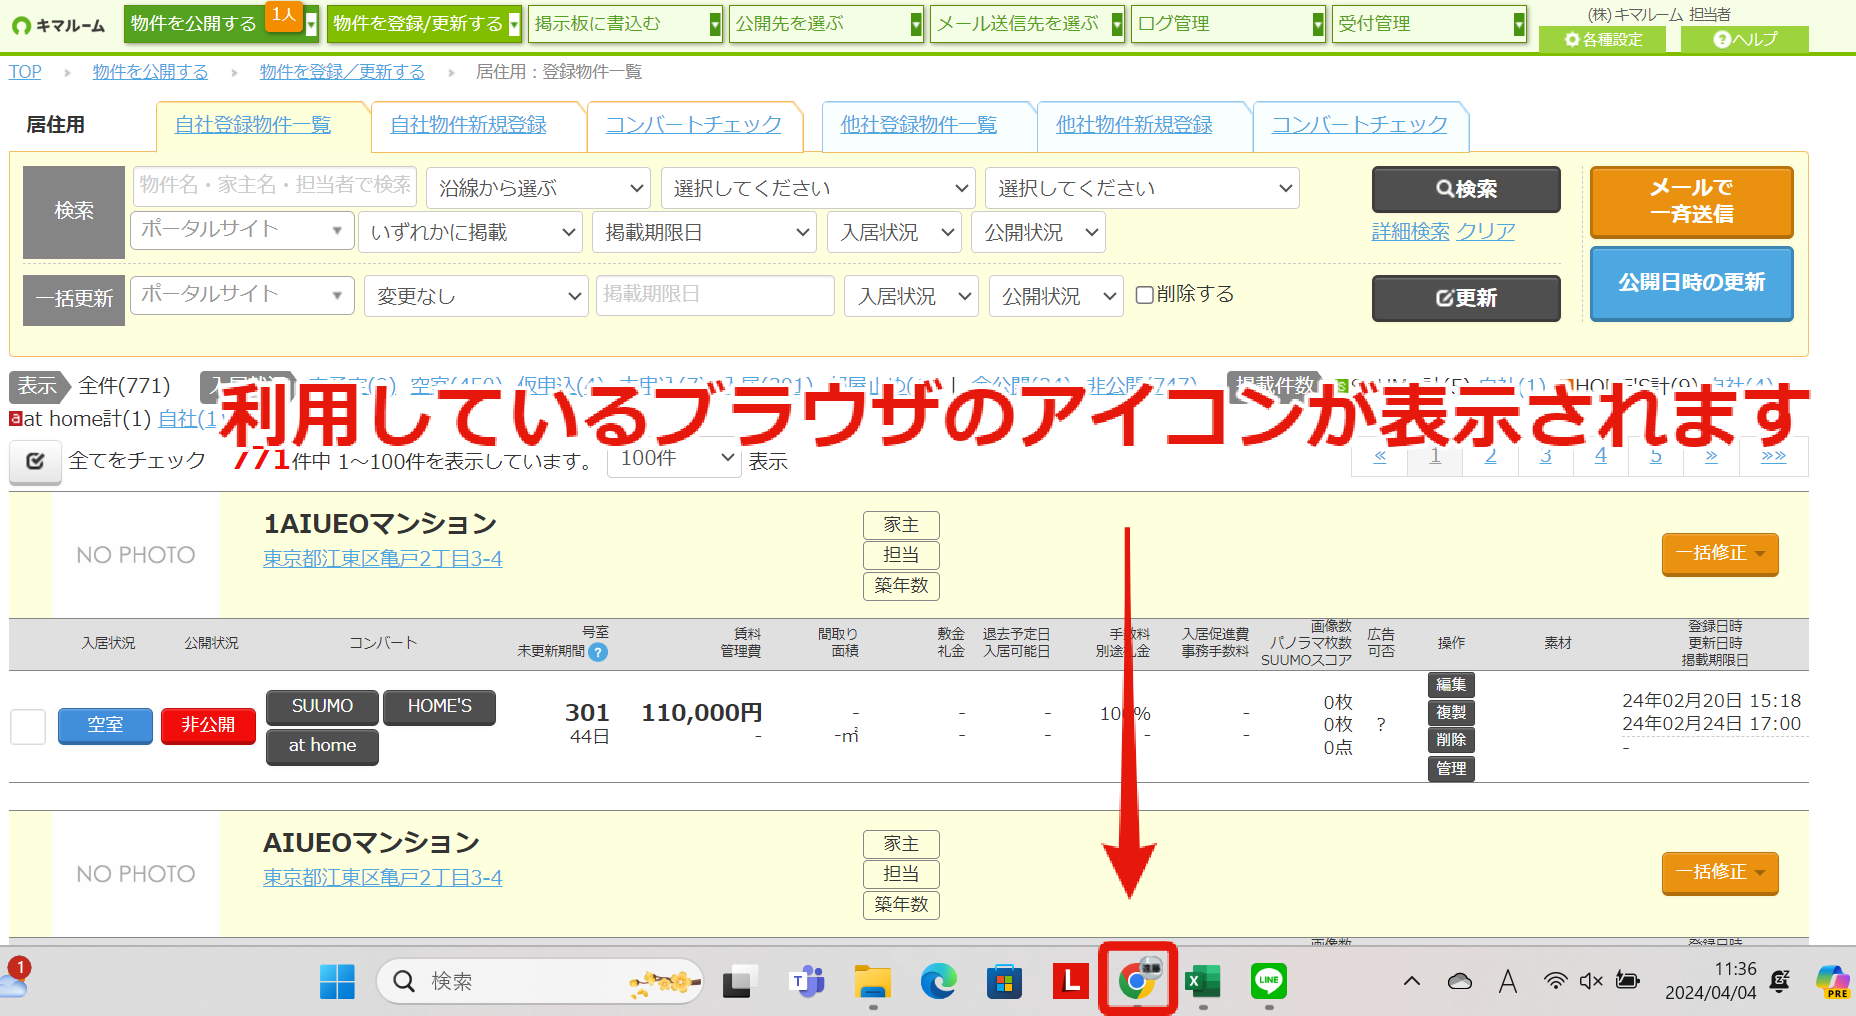Screen dimensions: 1856x1016
Task: Click the at home convert button
Action: click(x=322, y=746)
